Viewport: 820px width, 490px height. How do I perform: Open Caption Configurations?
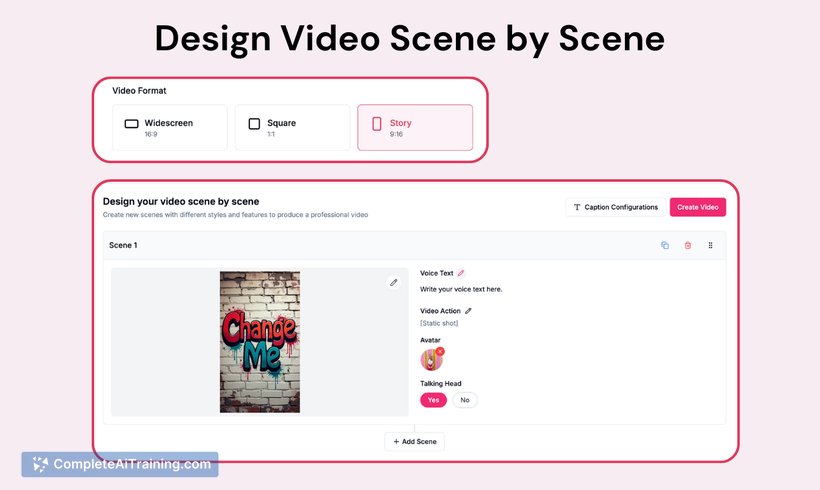tap(616, 207)
